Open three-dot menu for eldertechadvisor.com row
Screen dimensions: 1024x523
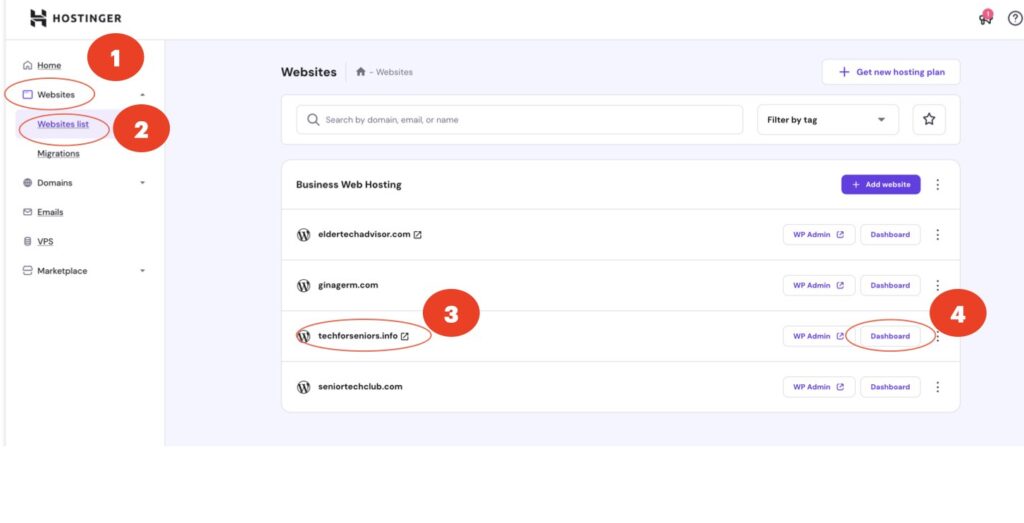click(937, 235)
